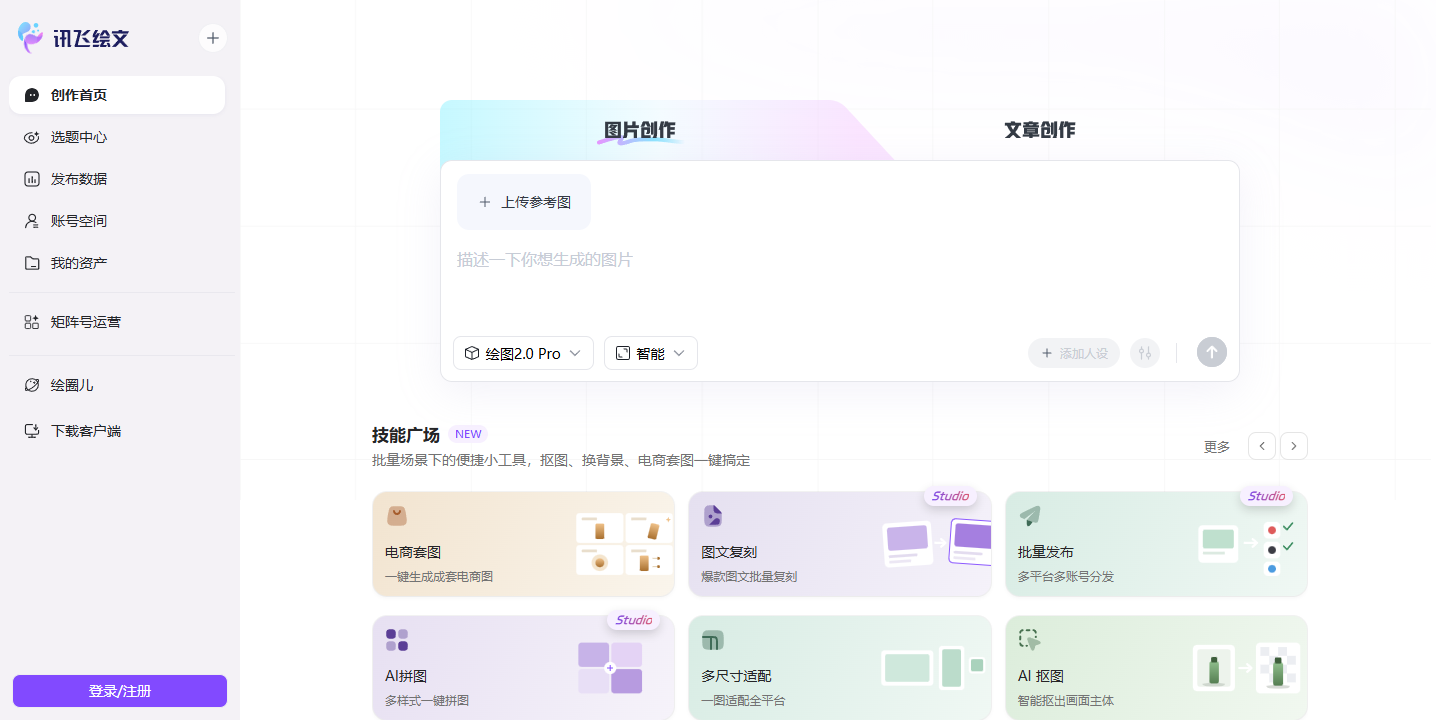This screenshot has width=1440, height=720.
Task: Go to previous skills with left chevron
Action: (1262, 446)
